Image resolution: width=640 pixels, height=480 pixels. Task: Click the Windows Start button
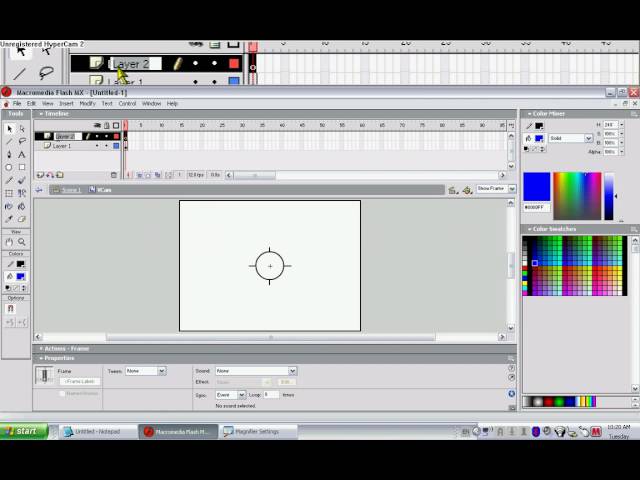(x=24, y=431)
